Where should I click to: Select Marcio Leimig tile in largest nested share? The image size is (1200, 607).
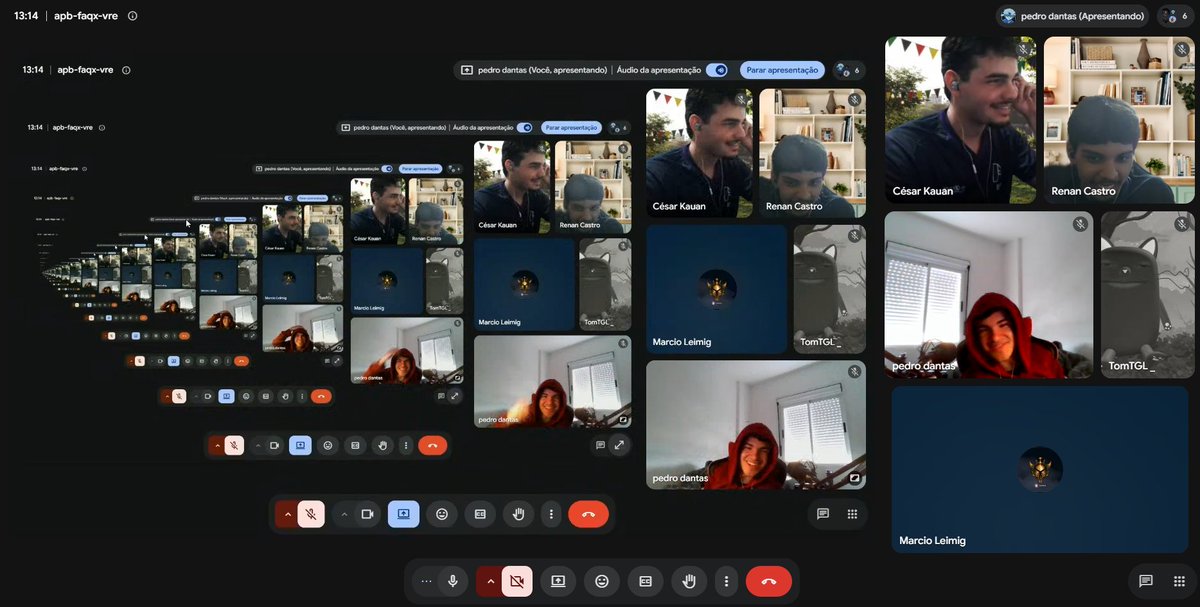(x=717, y=290)
